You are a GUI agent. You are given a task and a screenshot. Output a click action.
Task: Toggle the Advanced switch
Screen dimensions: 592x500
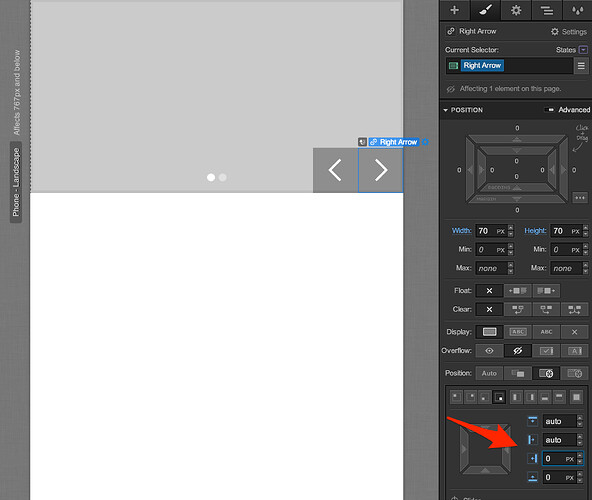[x=549, y=110]
